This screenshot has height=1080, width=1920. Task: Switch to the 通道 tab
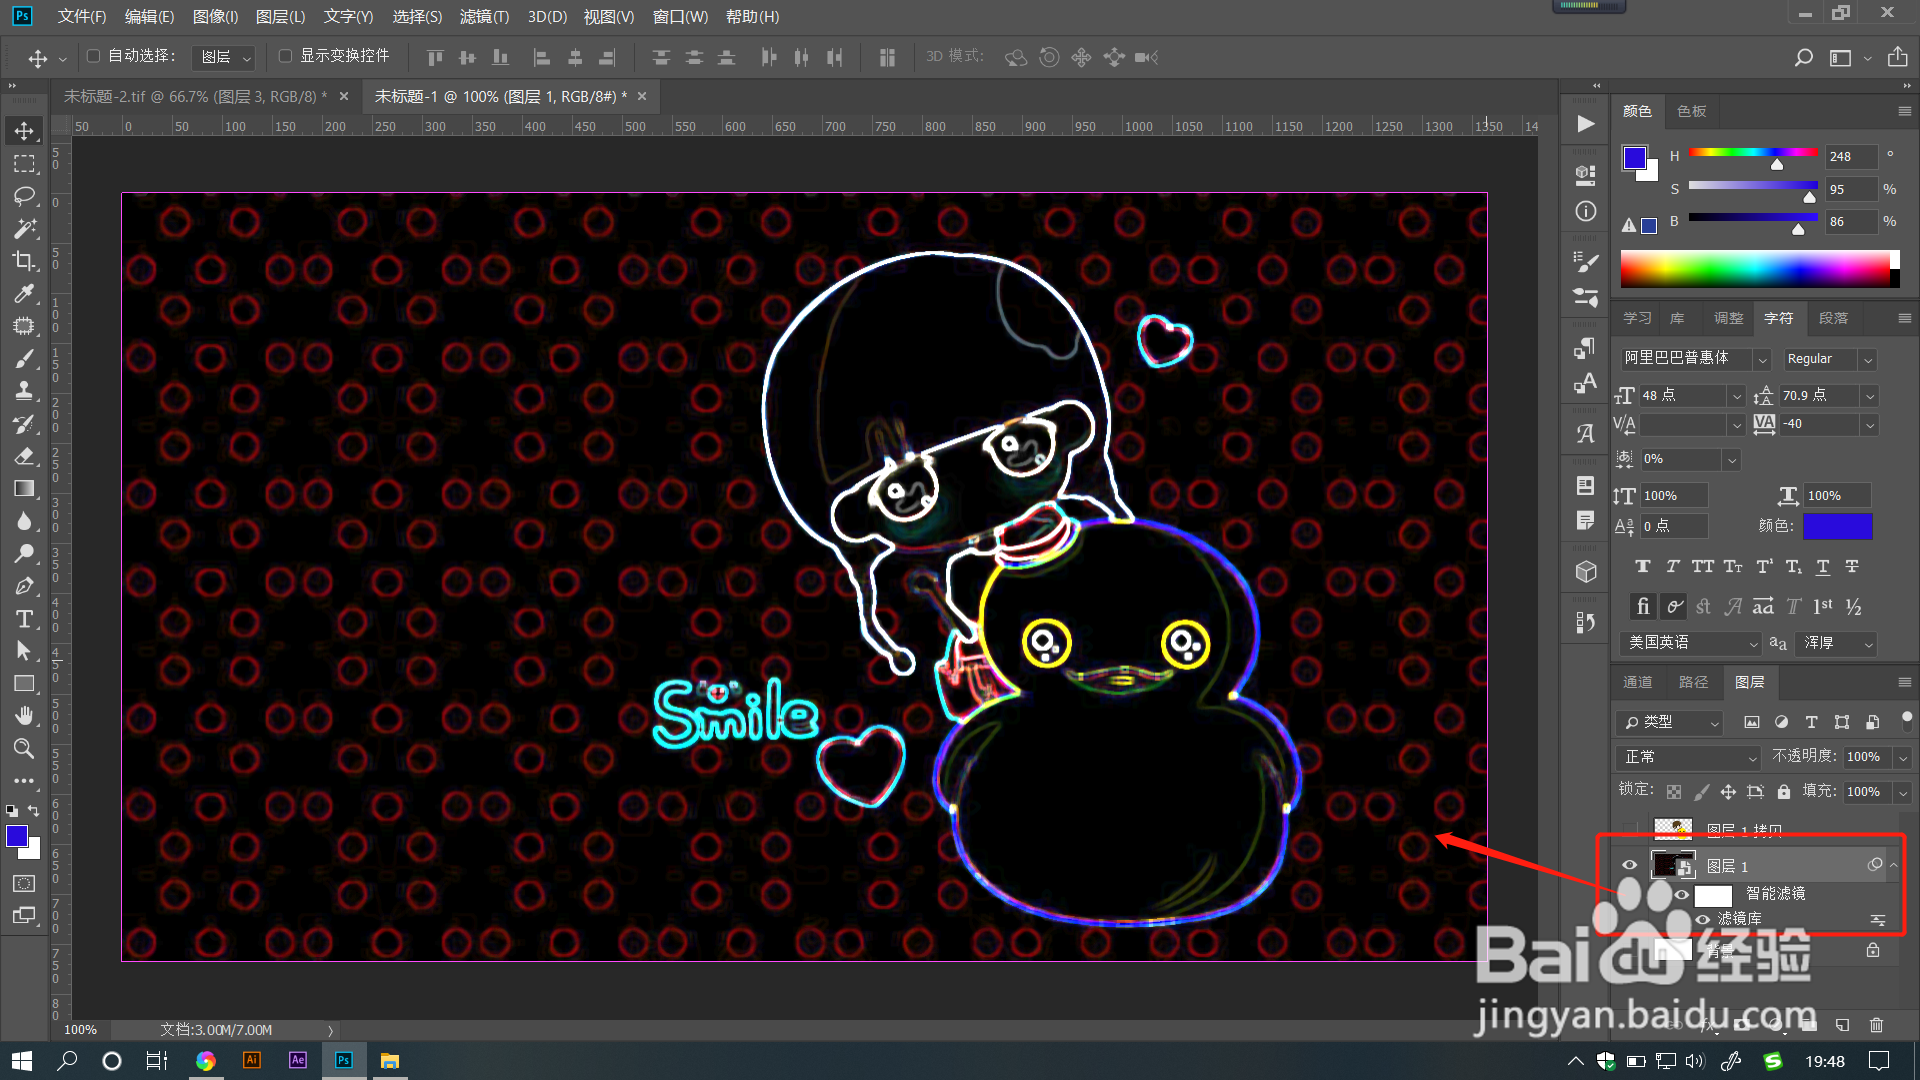(x=1637, y=682)
